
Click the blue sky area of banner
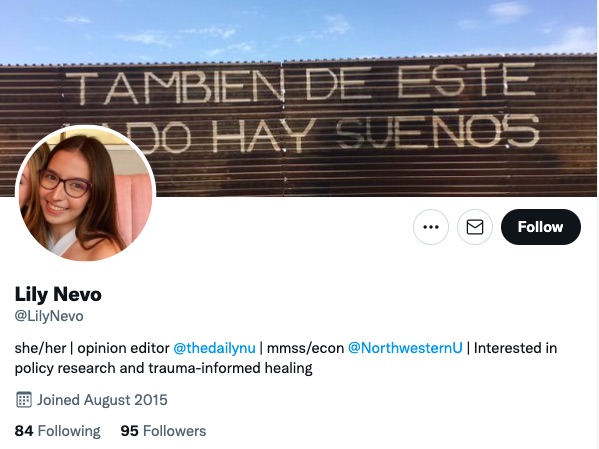click(300, 29)
